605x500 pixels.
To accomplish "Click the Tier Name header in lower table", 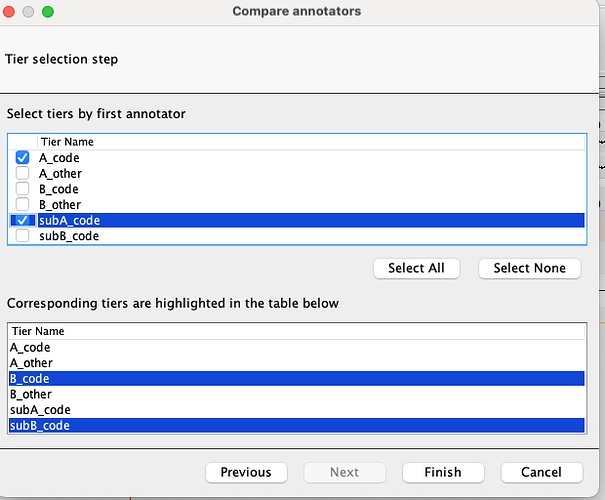I will coord(38,331).
